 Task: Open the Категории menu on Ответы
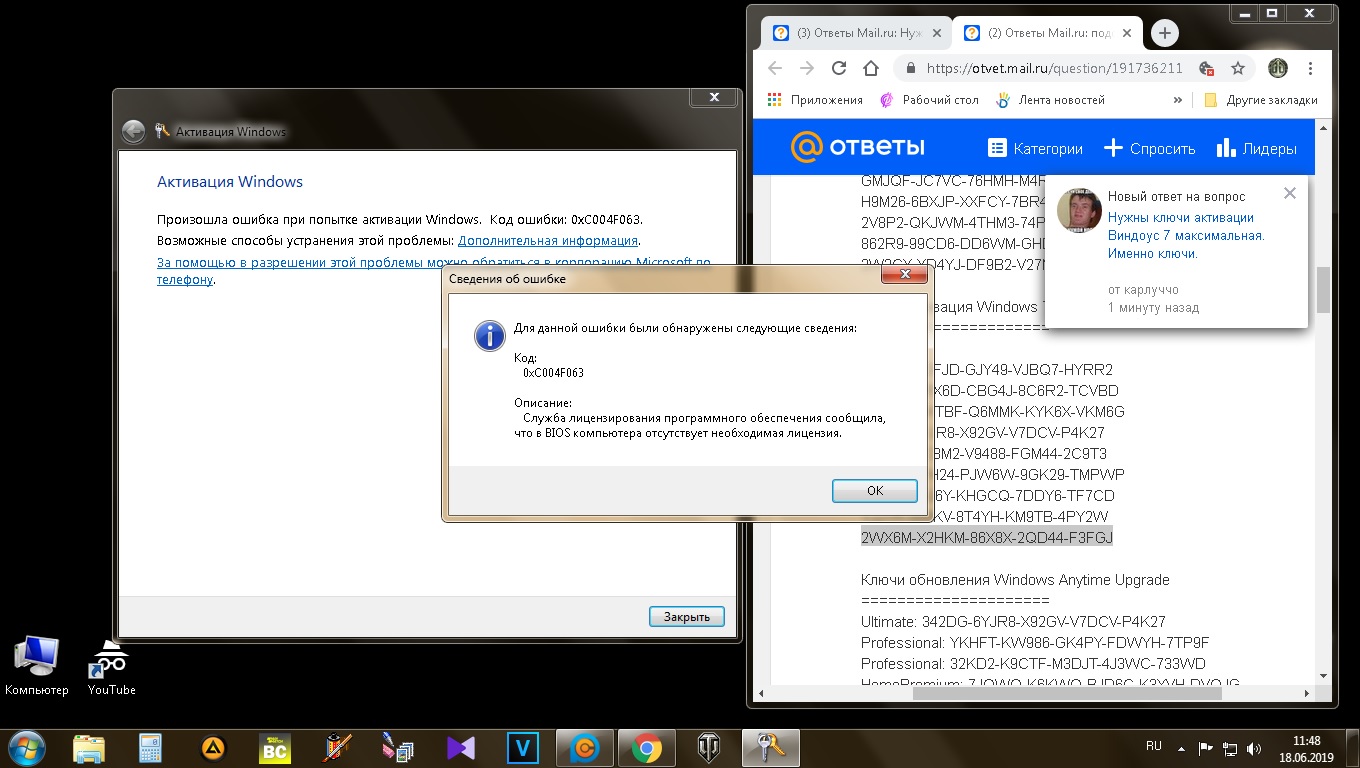(x=1035, y=148)
